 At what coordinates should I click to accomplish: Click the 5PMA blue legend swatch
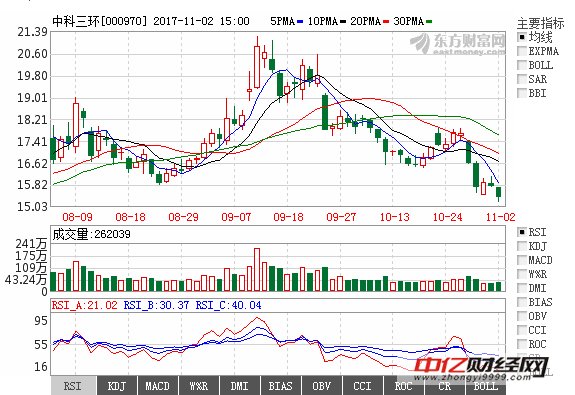point(300,22)
